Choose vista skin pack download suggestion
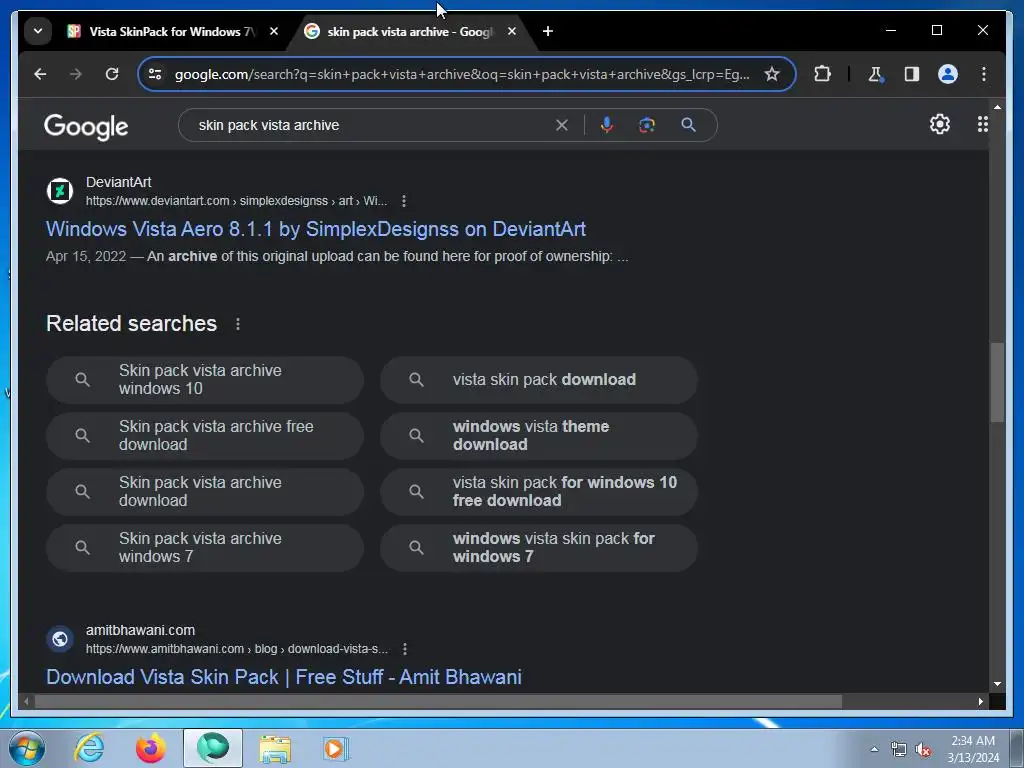 point(539,379)
